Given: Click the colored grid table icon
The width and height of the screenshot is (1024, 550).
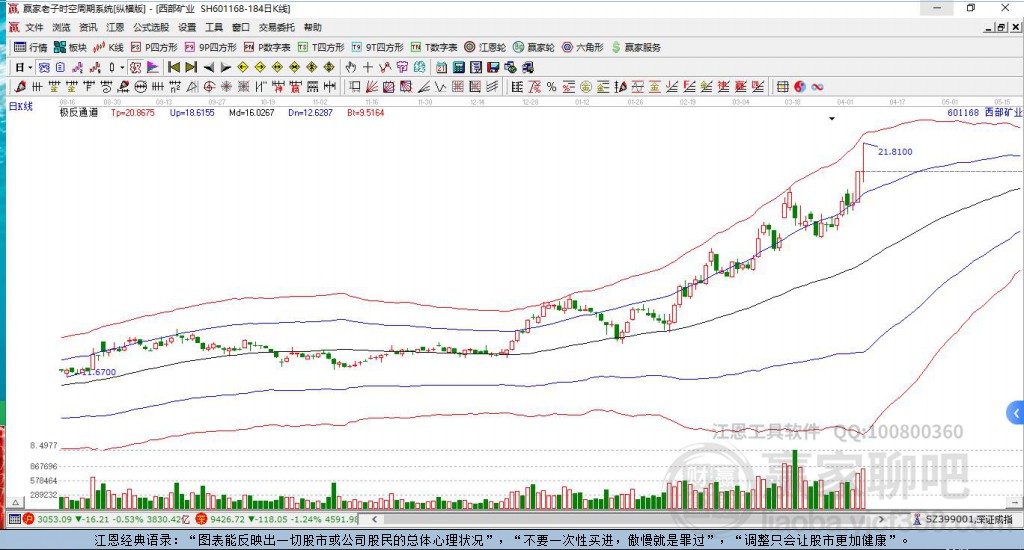Looking at the screenshot, I should coord(782,86).
